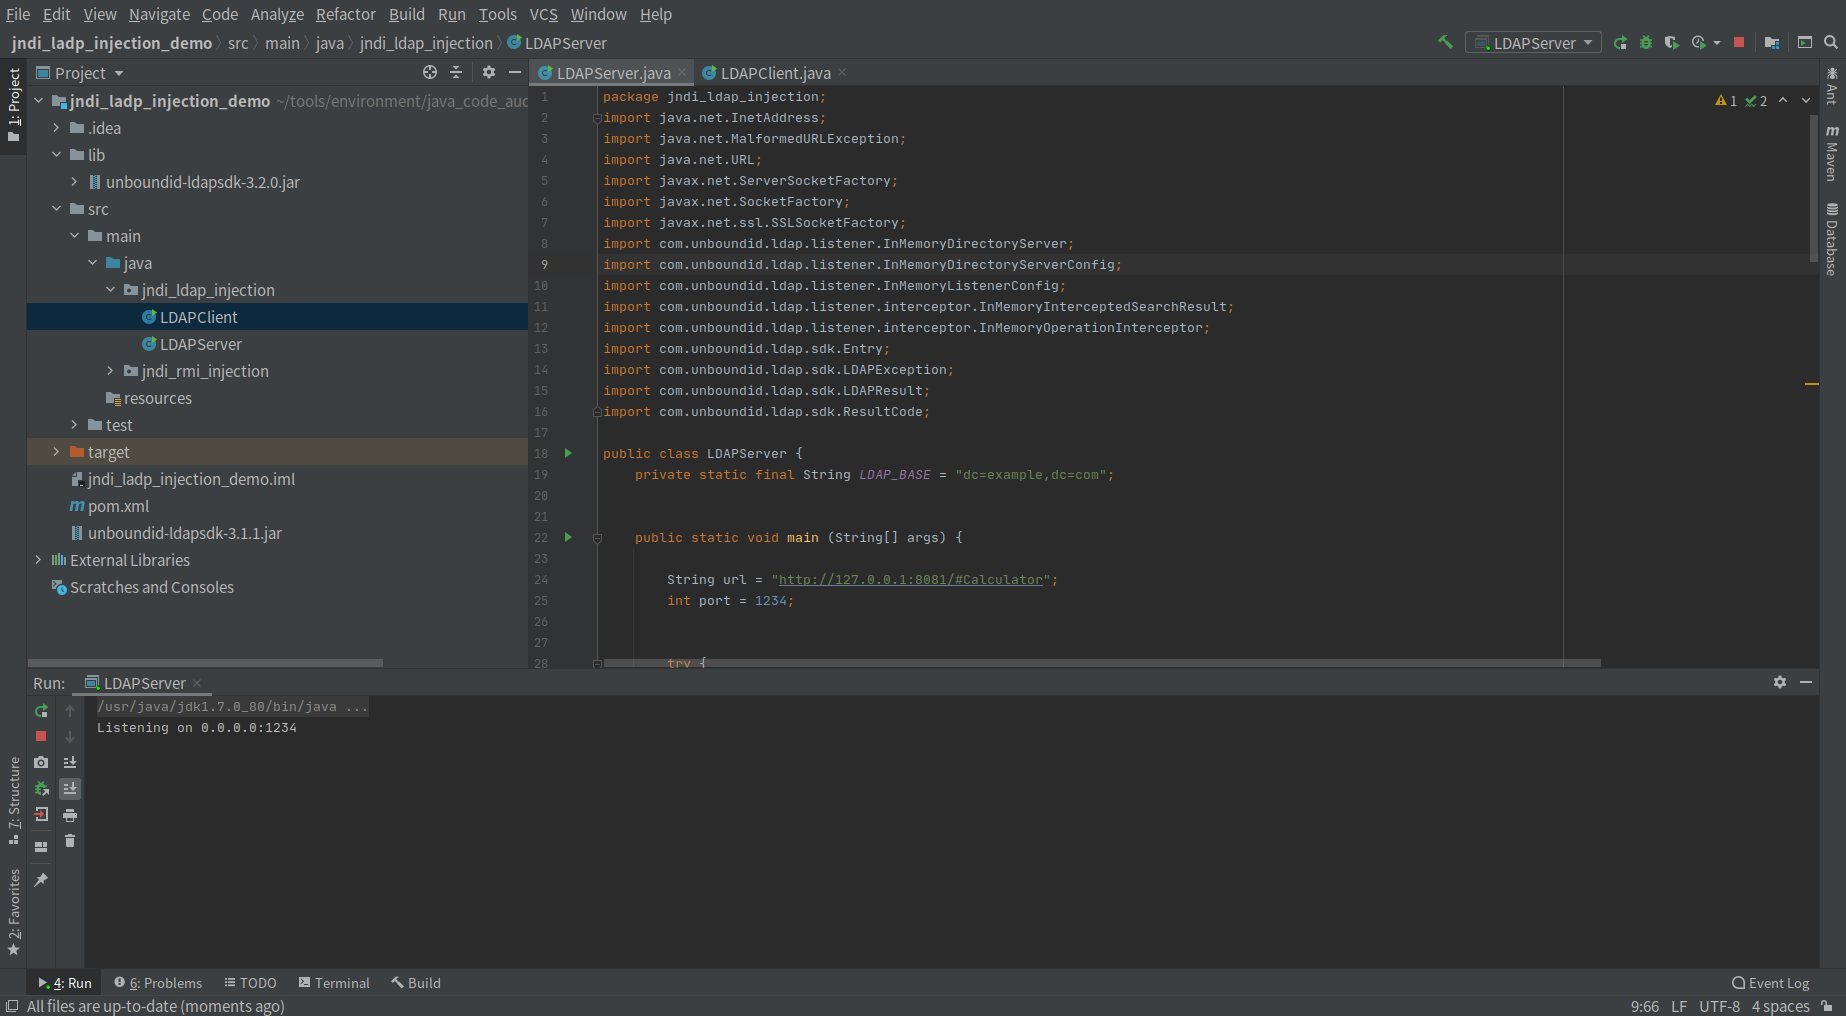Click the Profiler run icon

[1698, 43]
